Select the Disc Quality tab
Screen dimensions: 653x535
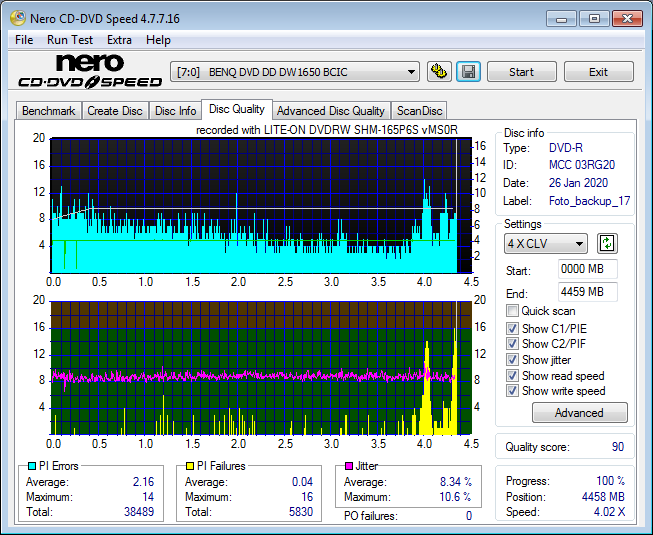click(x=237, y=109)
